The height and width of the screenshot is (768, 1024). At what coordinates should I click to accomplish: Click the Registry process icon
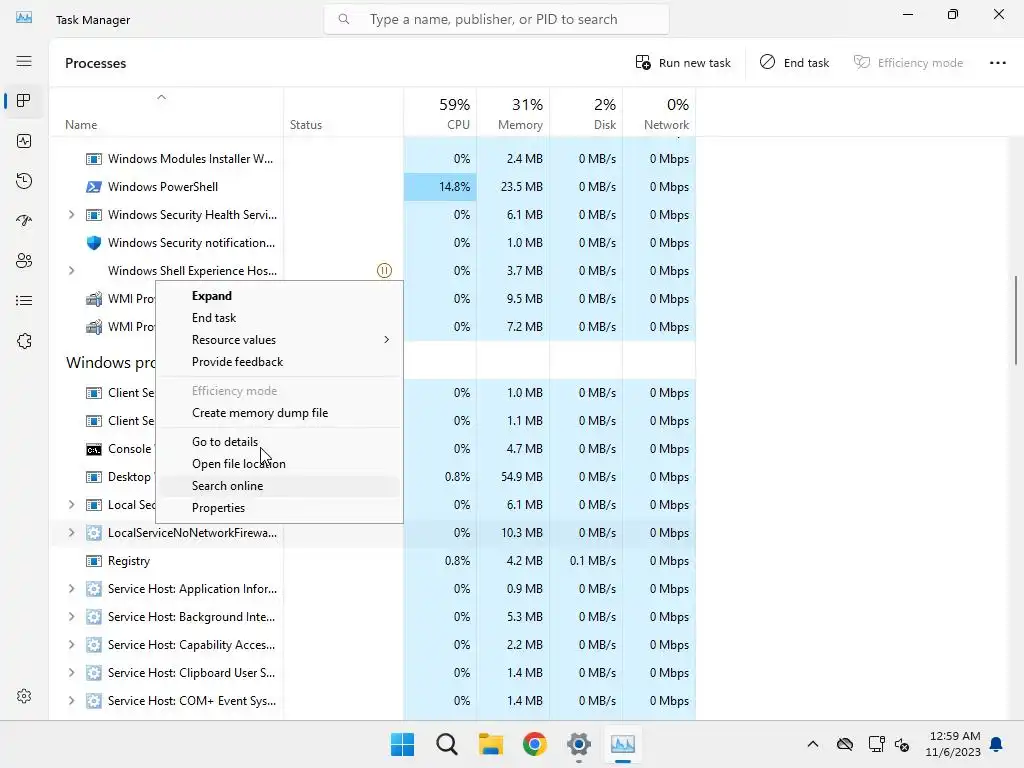94,561
